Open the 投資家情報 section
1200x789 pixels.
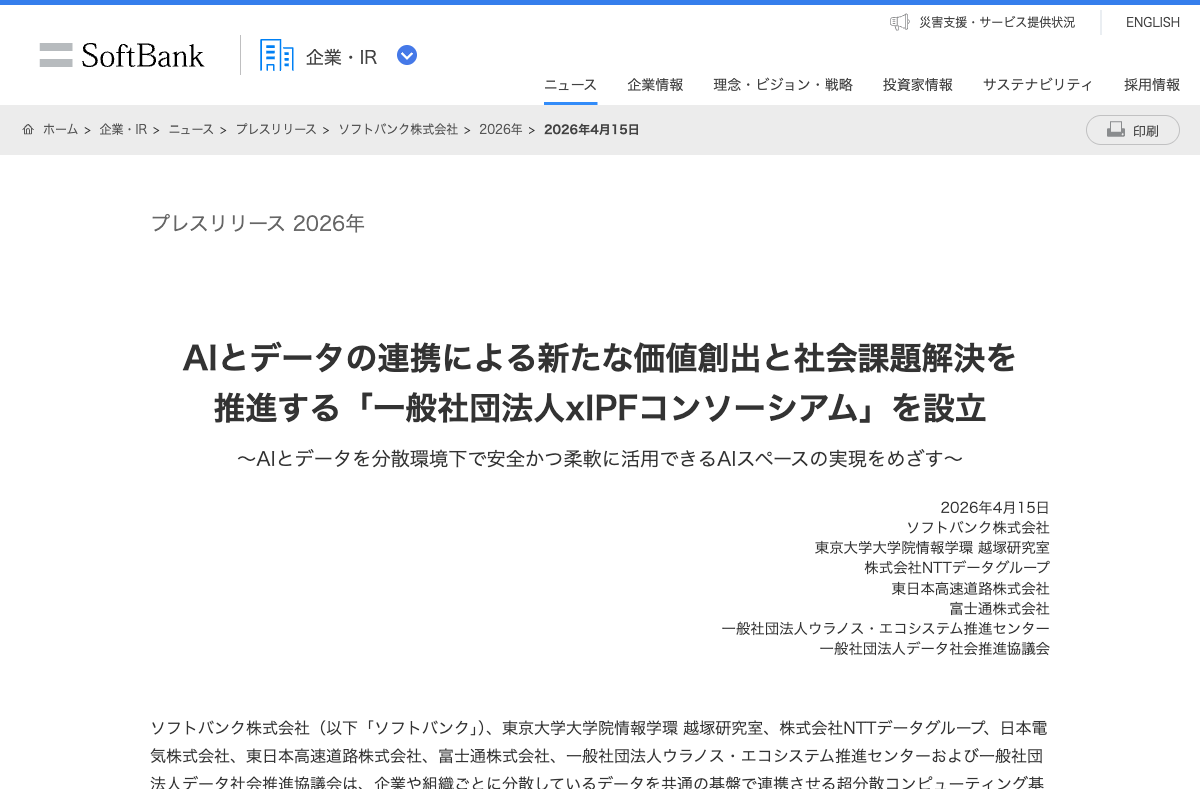click(917, 85)
